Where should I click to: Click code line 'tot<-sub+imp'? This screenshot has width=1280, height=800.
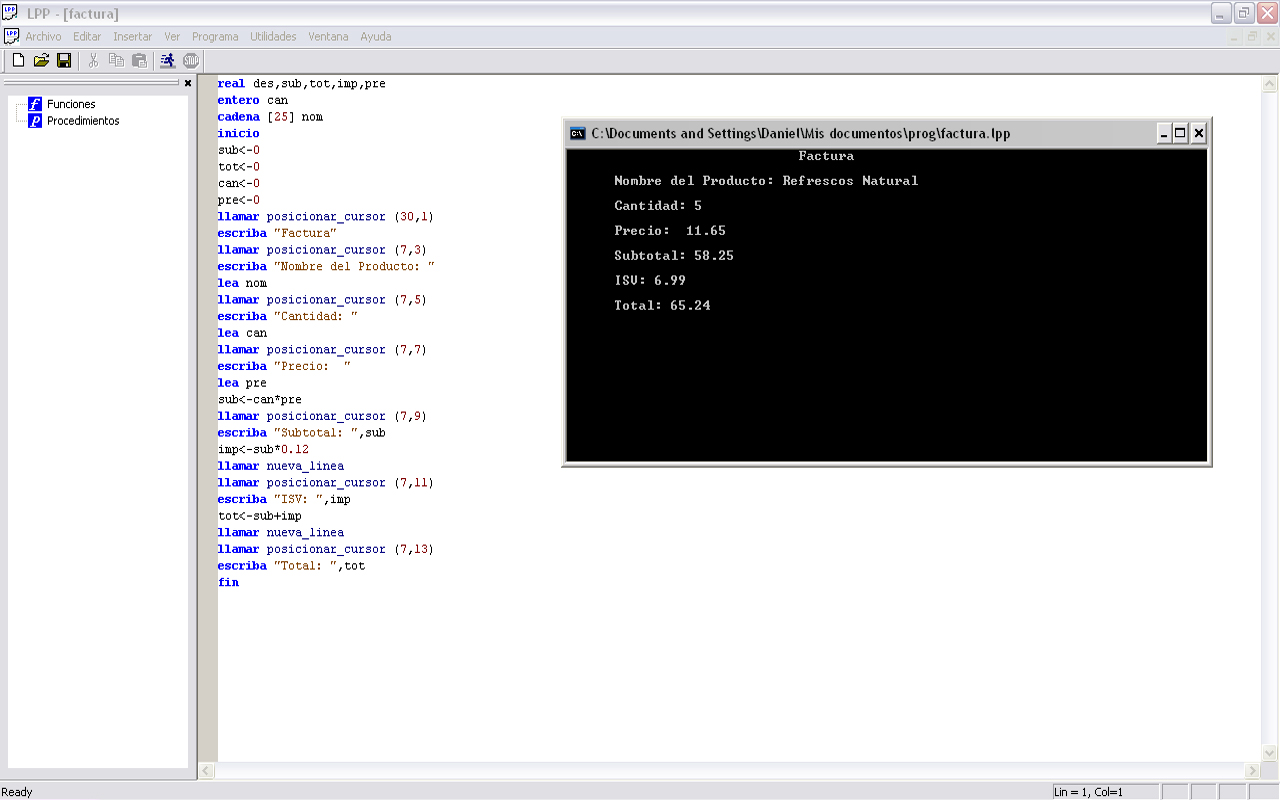coord(259,516)
